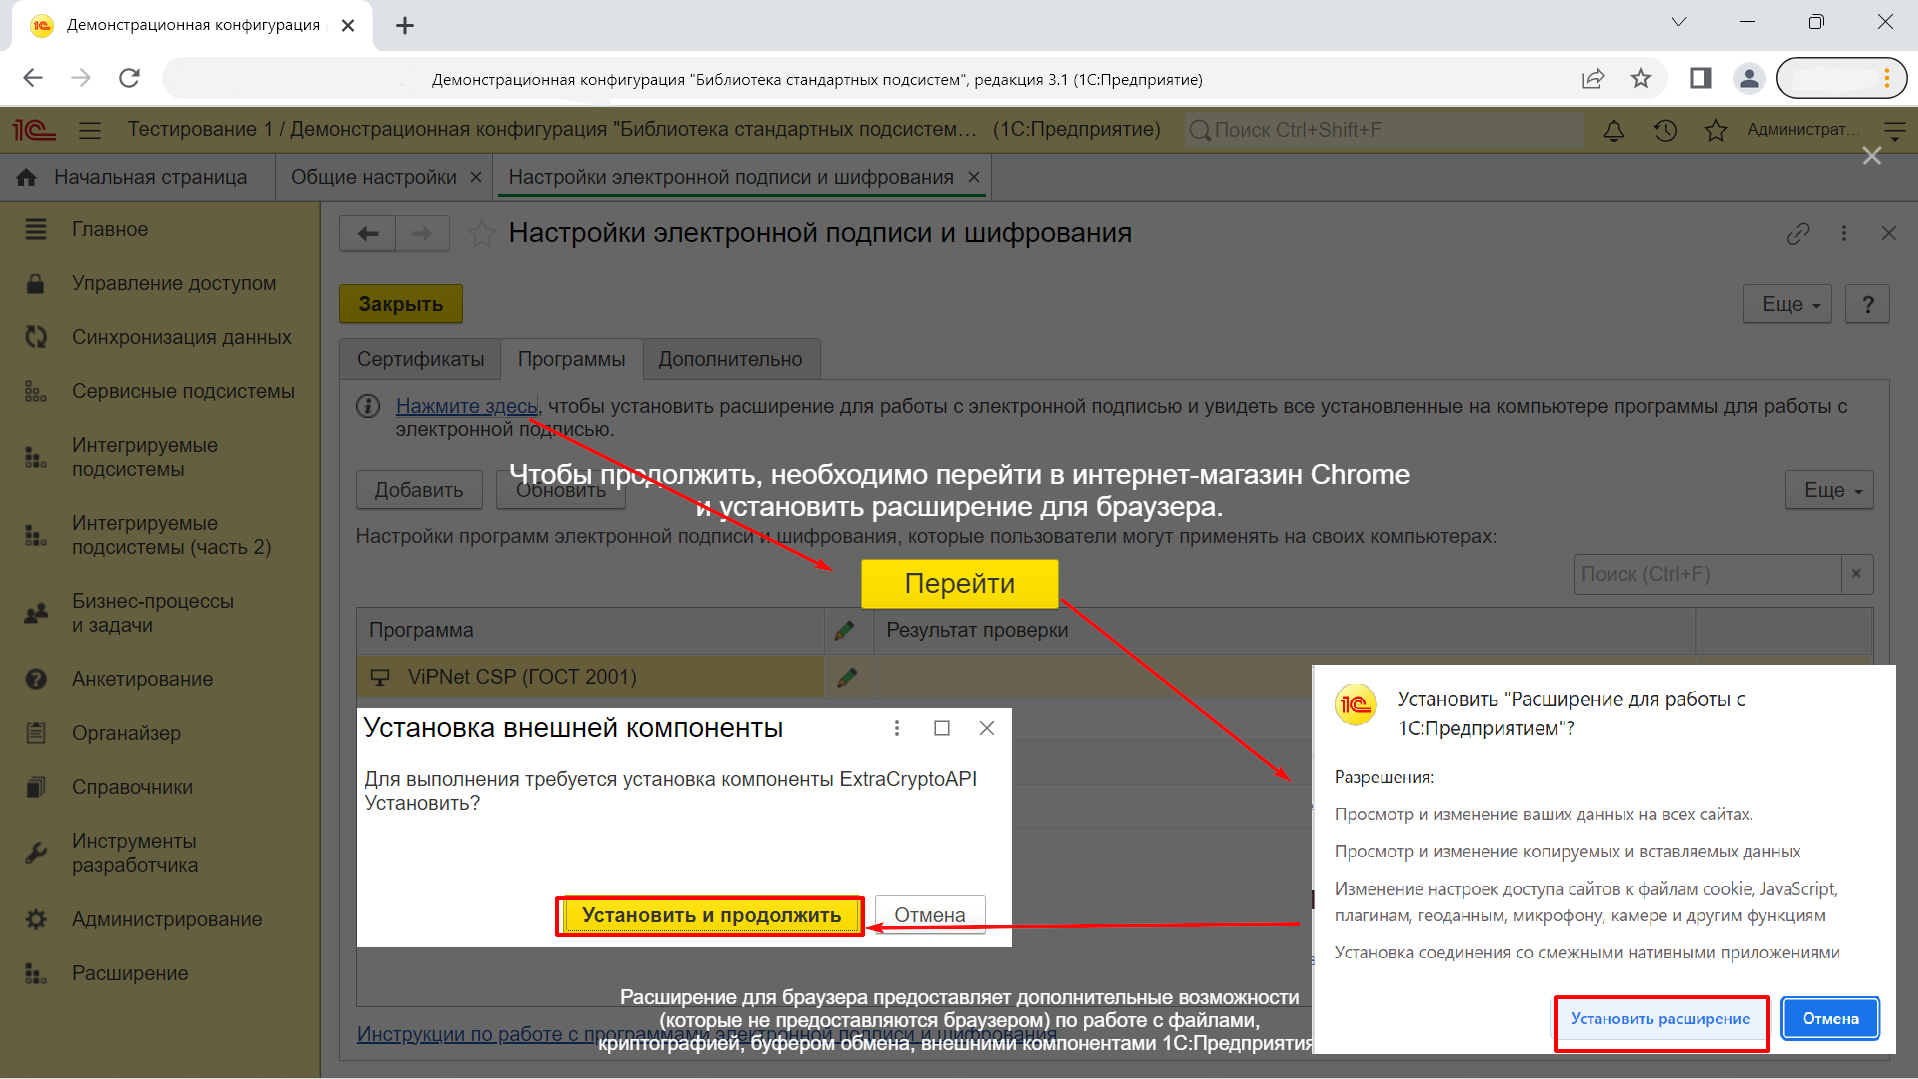Click the form's forward navigation arrow
The image size is (1918, 1079).
tap(422, 233)
